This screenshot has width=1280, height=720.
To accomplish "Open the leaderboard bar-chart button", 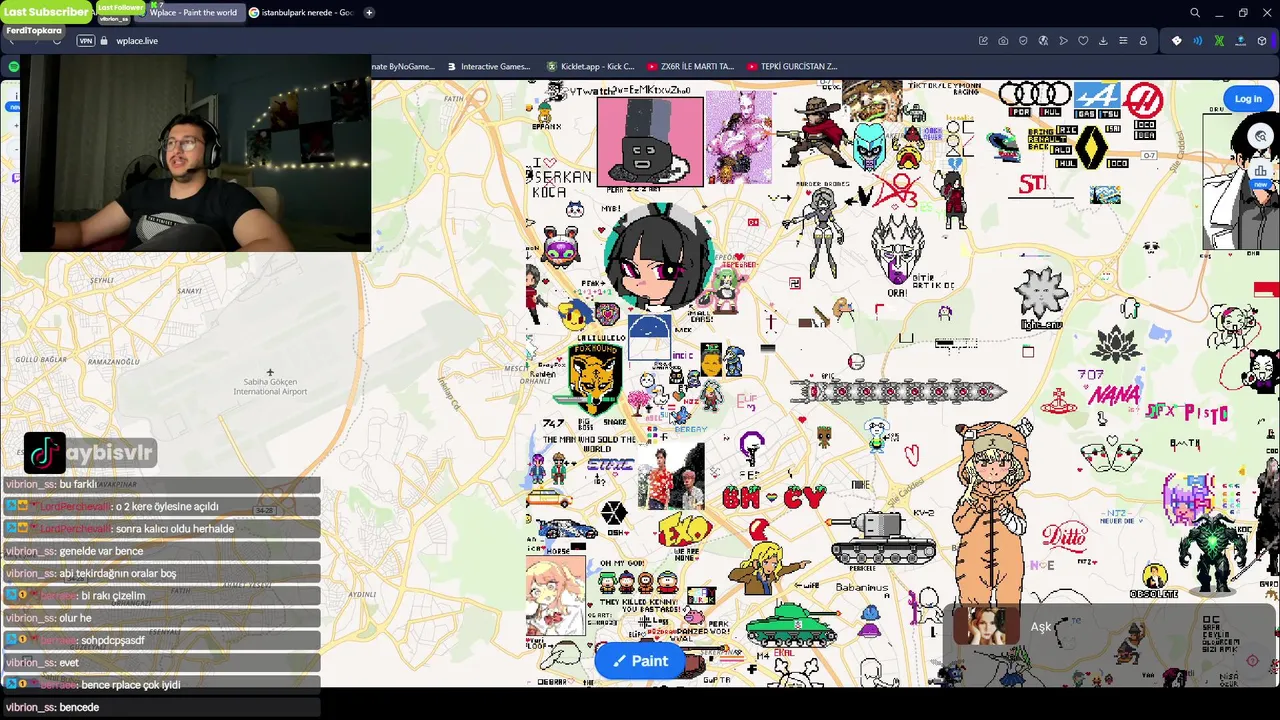I will tap(1261, 171).
